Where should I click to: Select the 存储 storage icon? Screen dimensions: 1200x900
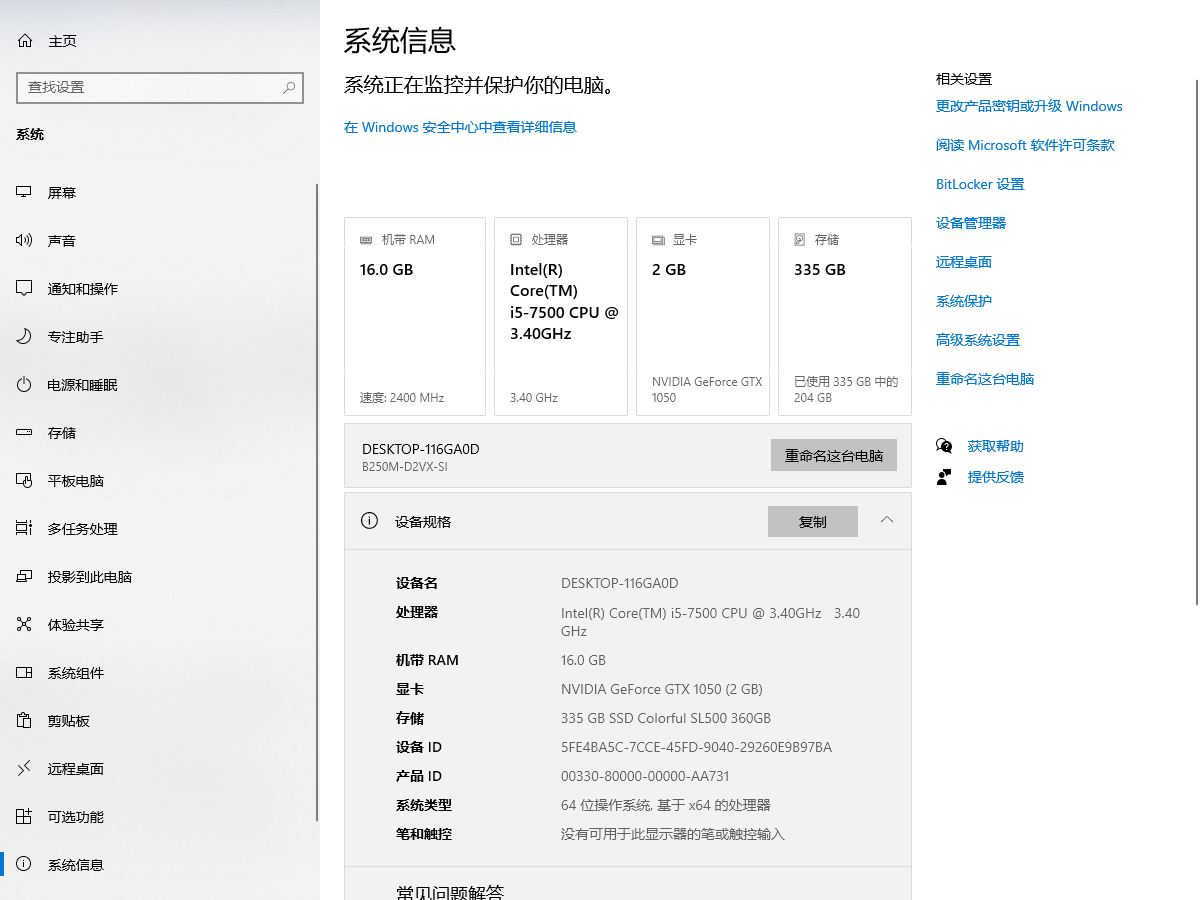[x=22, y=432]
